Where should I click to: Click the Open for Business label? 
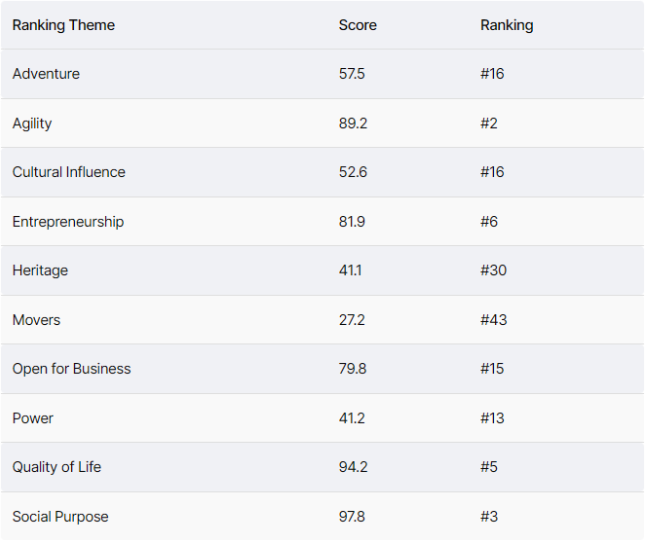pyautogui.click(x=71, y=369)
